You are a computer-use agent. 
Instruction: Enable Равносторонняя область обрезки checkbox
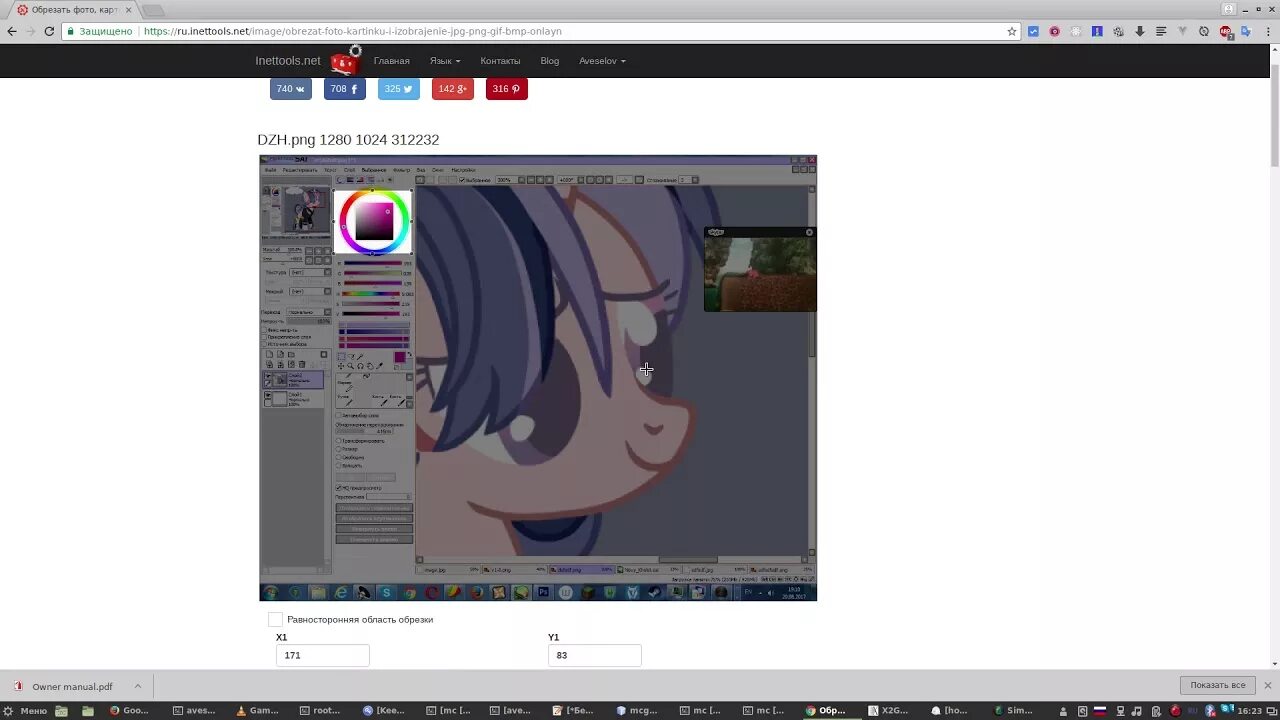[276, 620]
